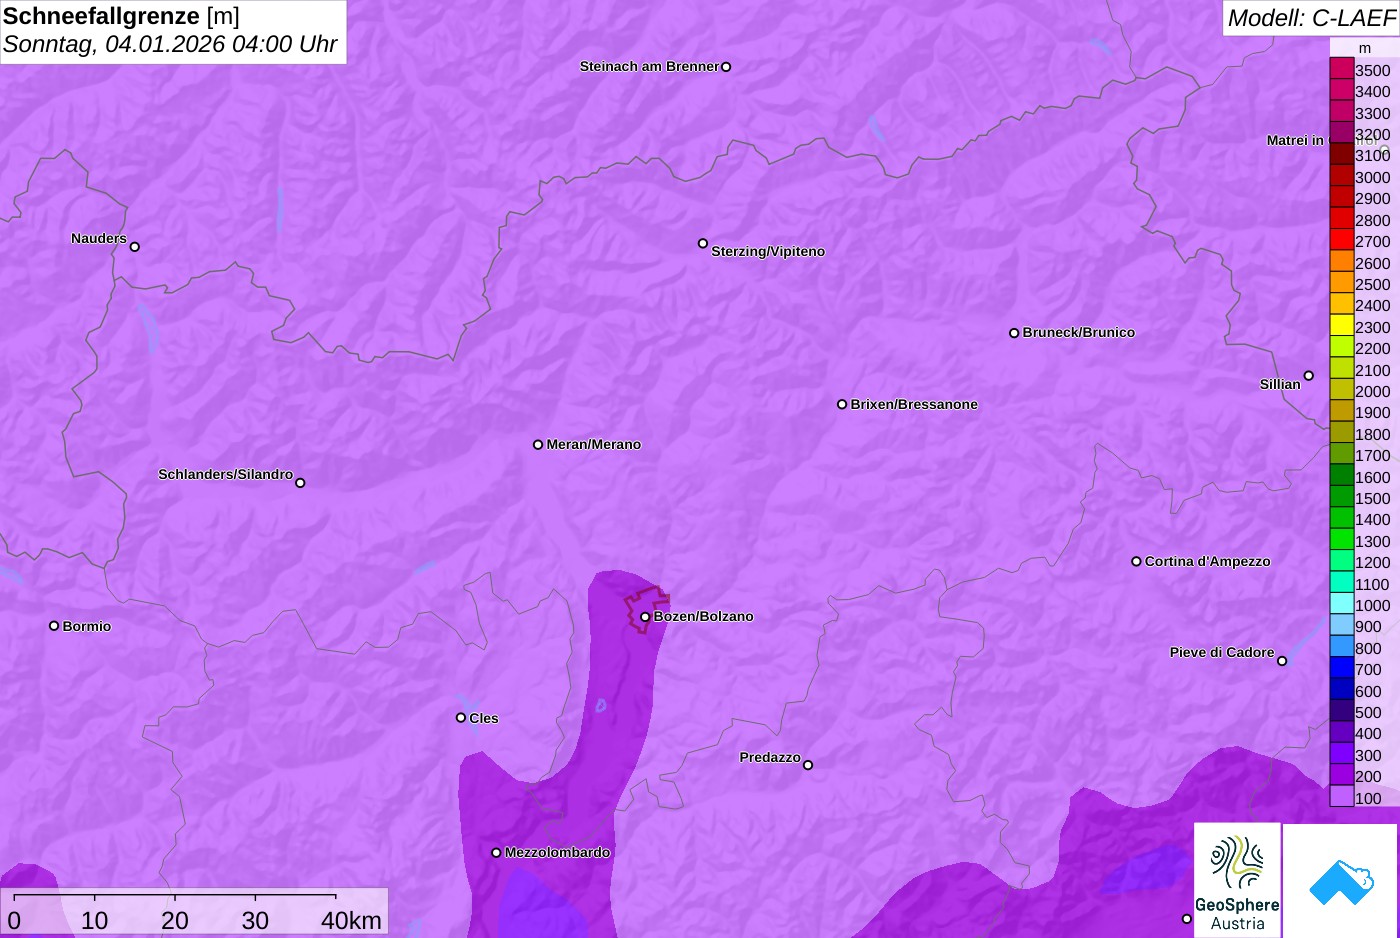Image resolution: width=1400 pixels, height=938 pixels.
Task: Click the 'Bormio' label
Action: (87, 627)
